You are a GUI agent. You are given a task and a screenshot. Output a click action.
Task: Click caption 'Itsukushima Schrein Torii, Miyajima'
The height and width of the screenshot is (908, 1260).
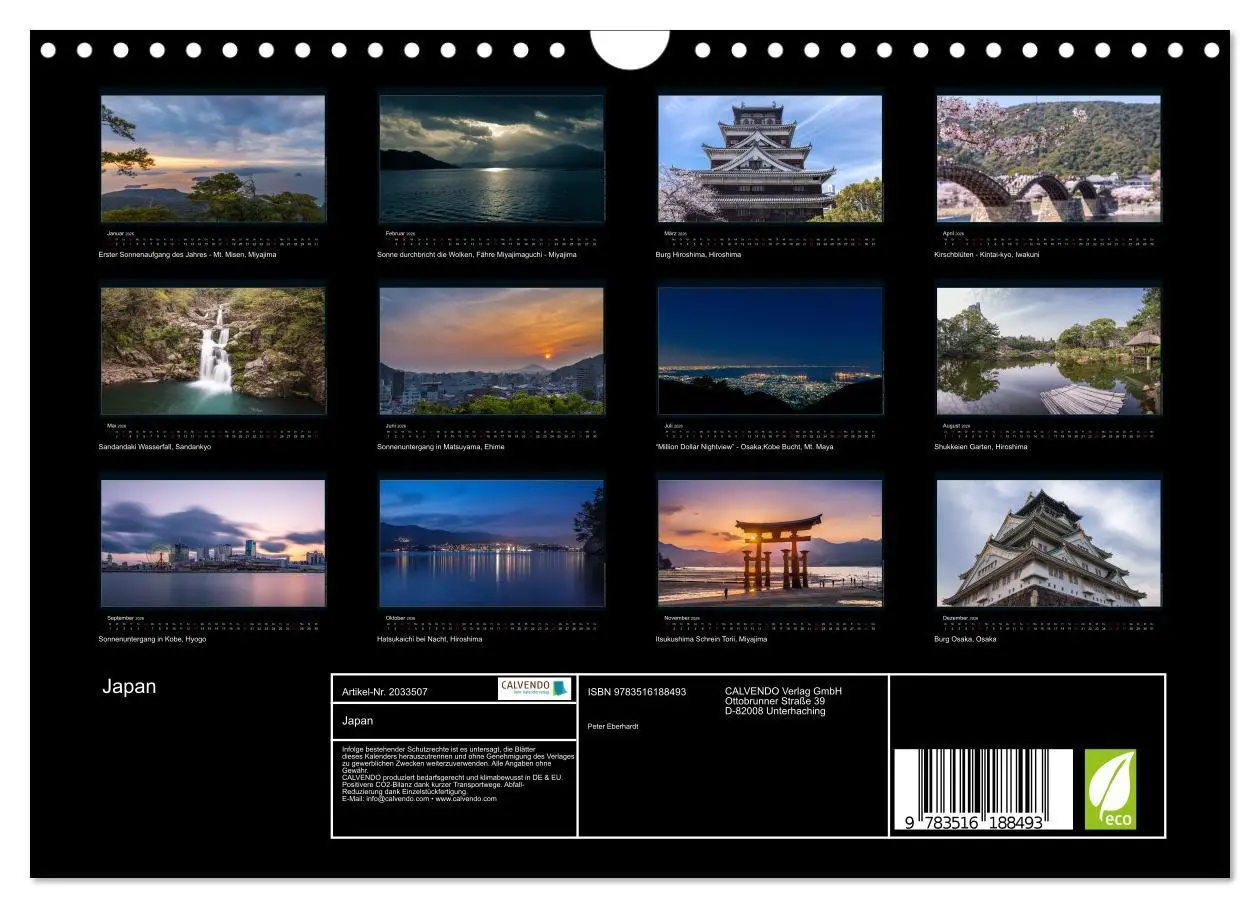tap(711, 639)
